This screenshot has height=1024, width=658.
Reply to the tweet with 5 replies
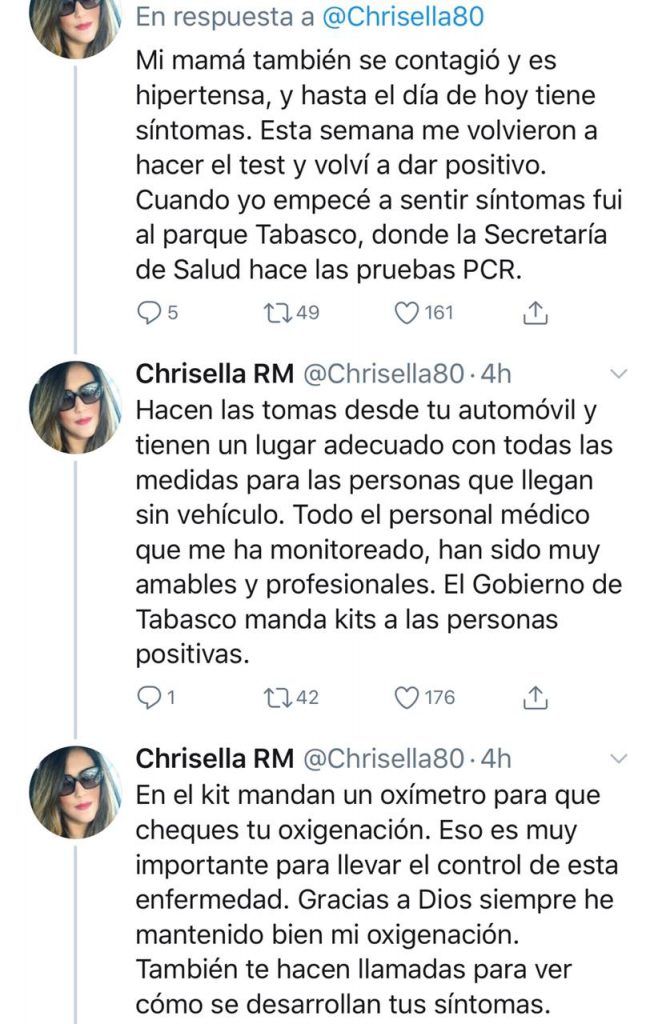click(x=148, y=314)
